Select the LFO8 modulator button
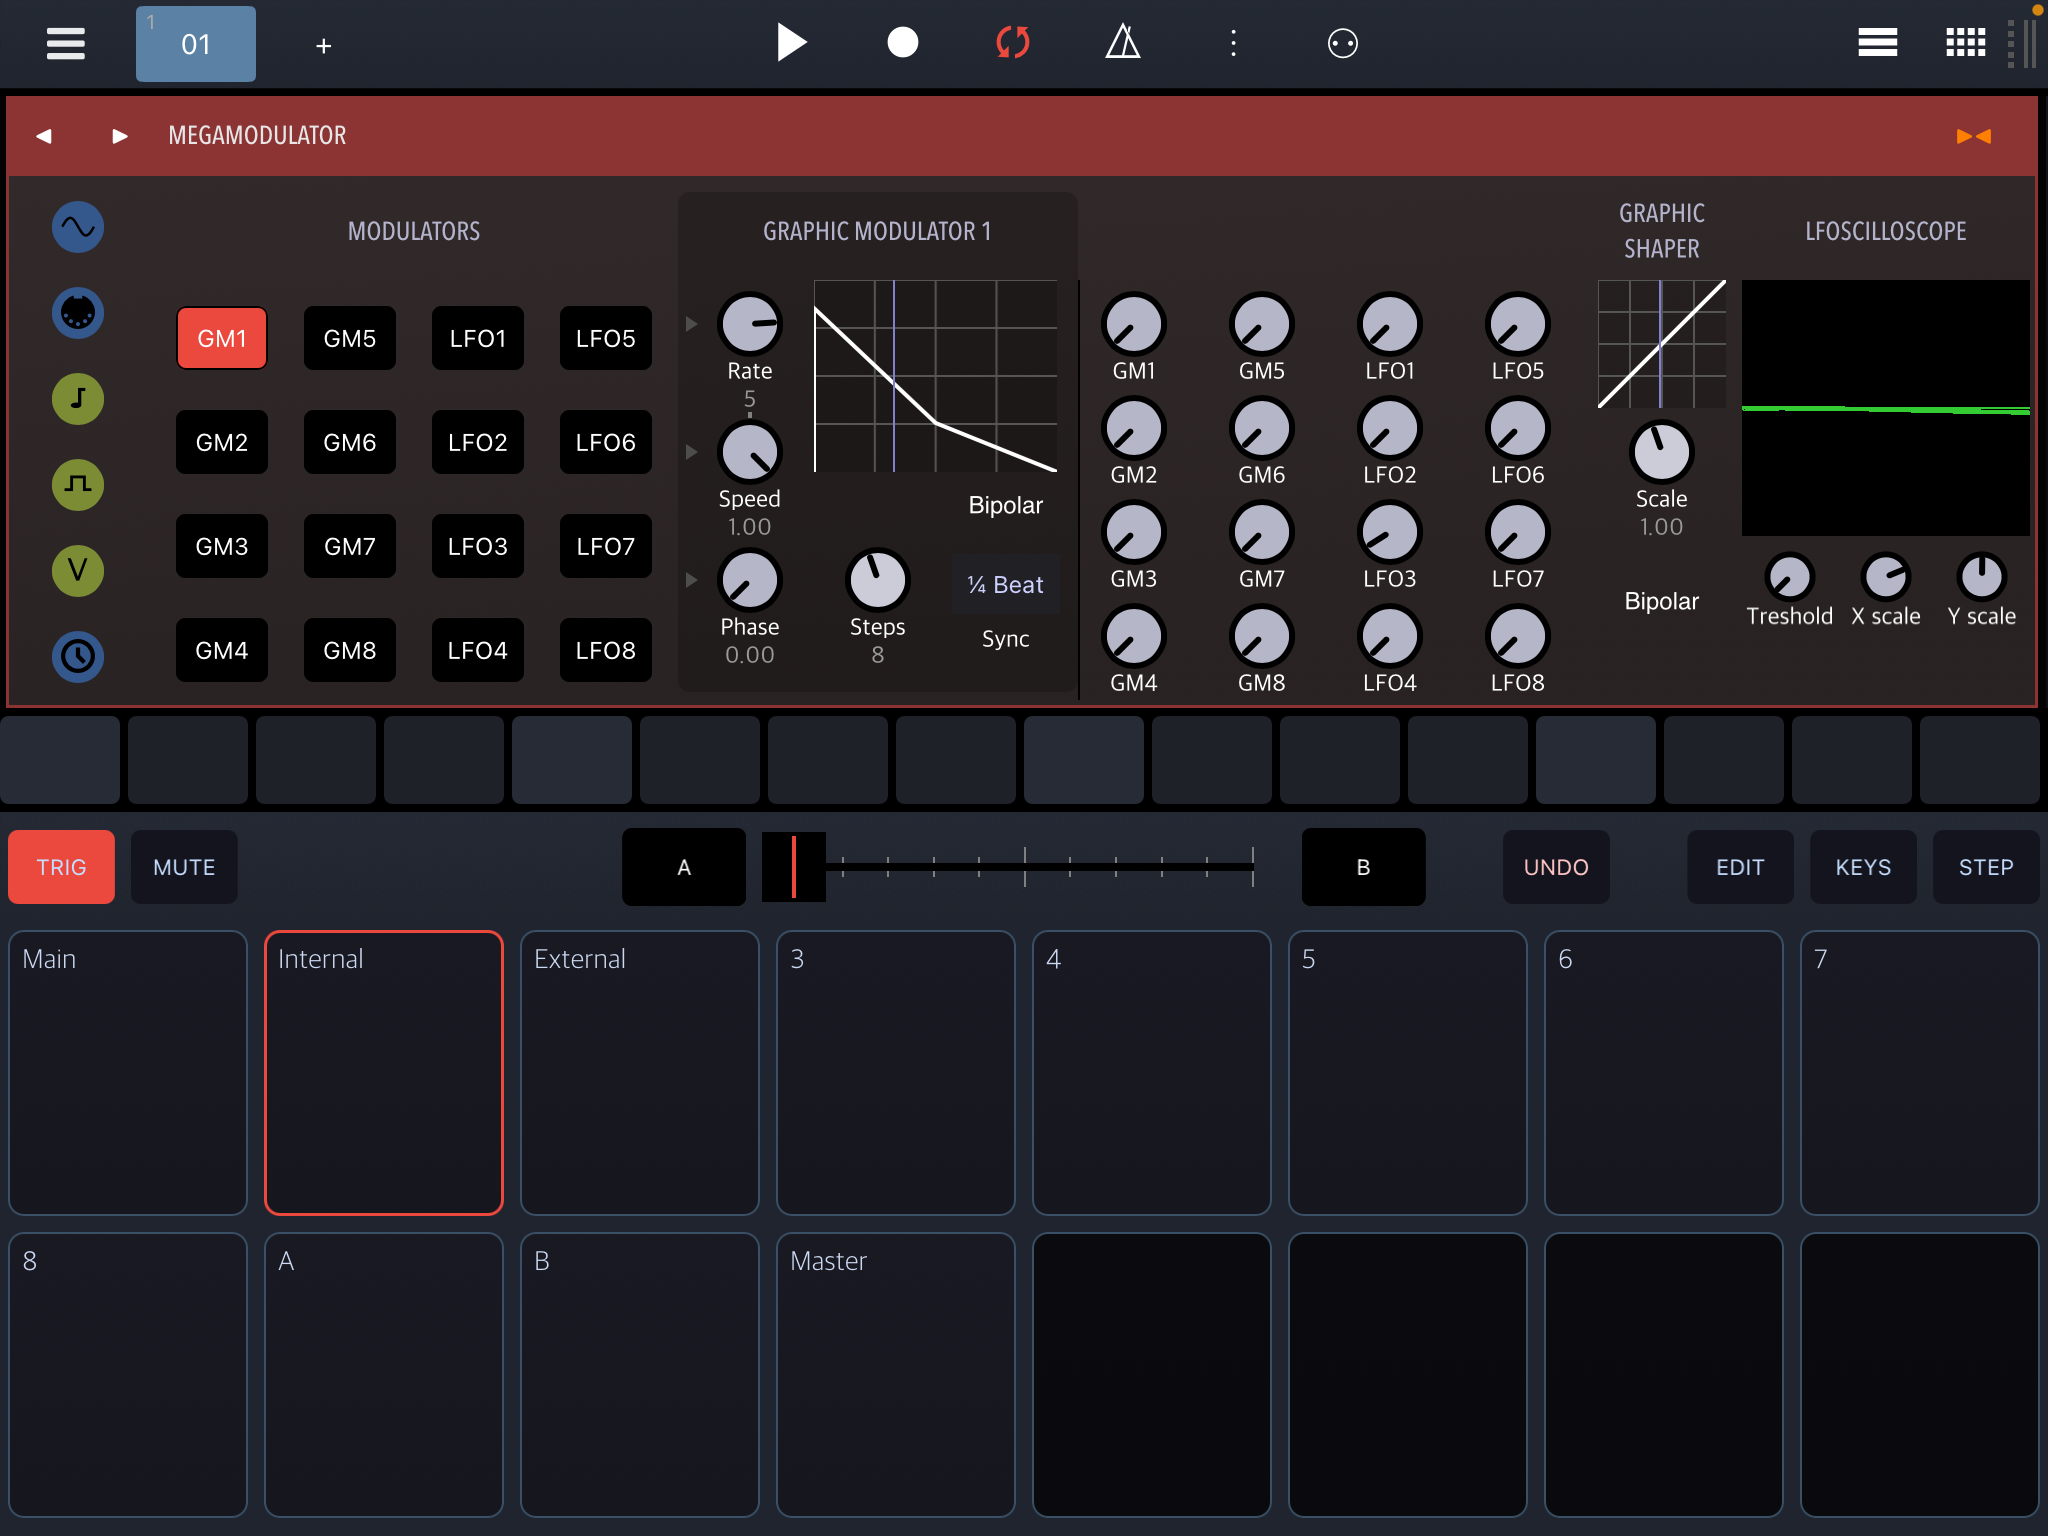Image resolution: width=2048 pixels, height=1536 pixels. pos(606,650)
